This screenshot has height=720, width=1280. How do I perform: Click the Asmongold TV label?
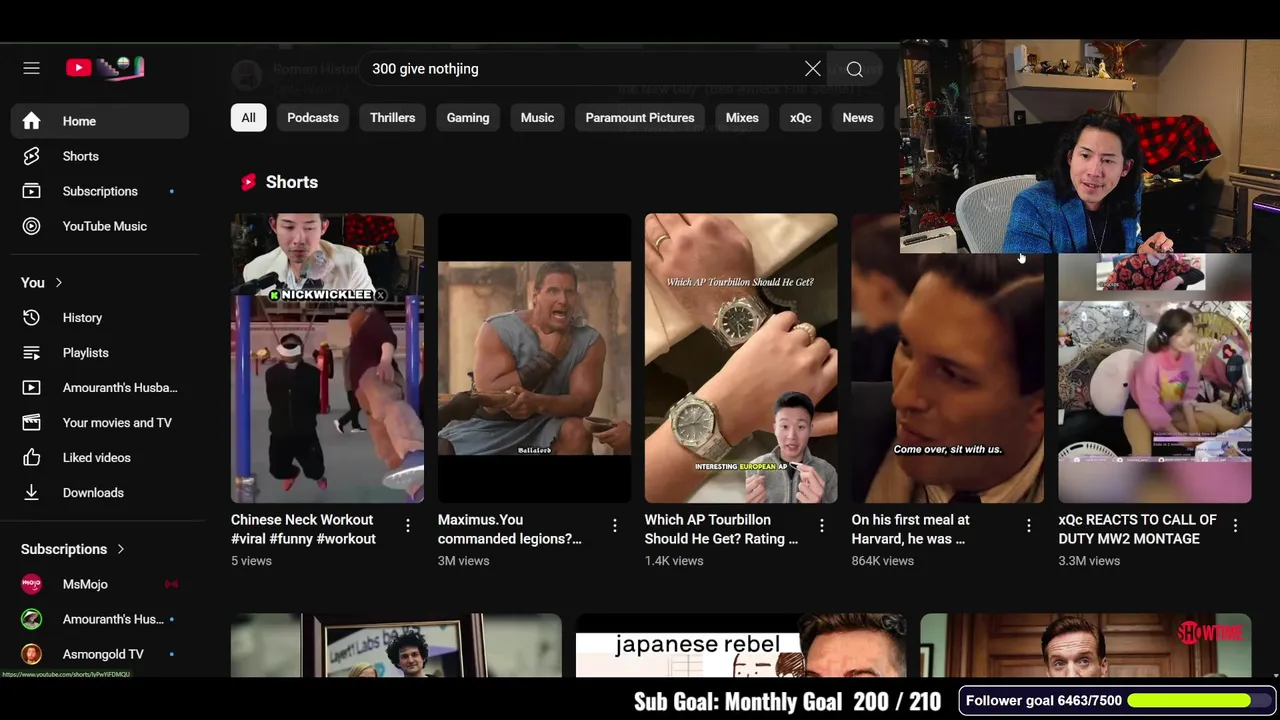click(103, 654)
